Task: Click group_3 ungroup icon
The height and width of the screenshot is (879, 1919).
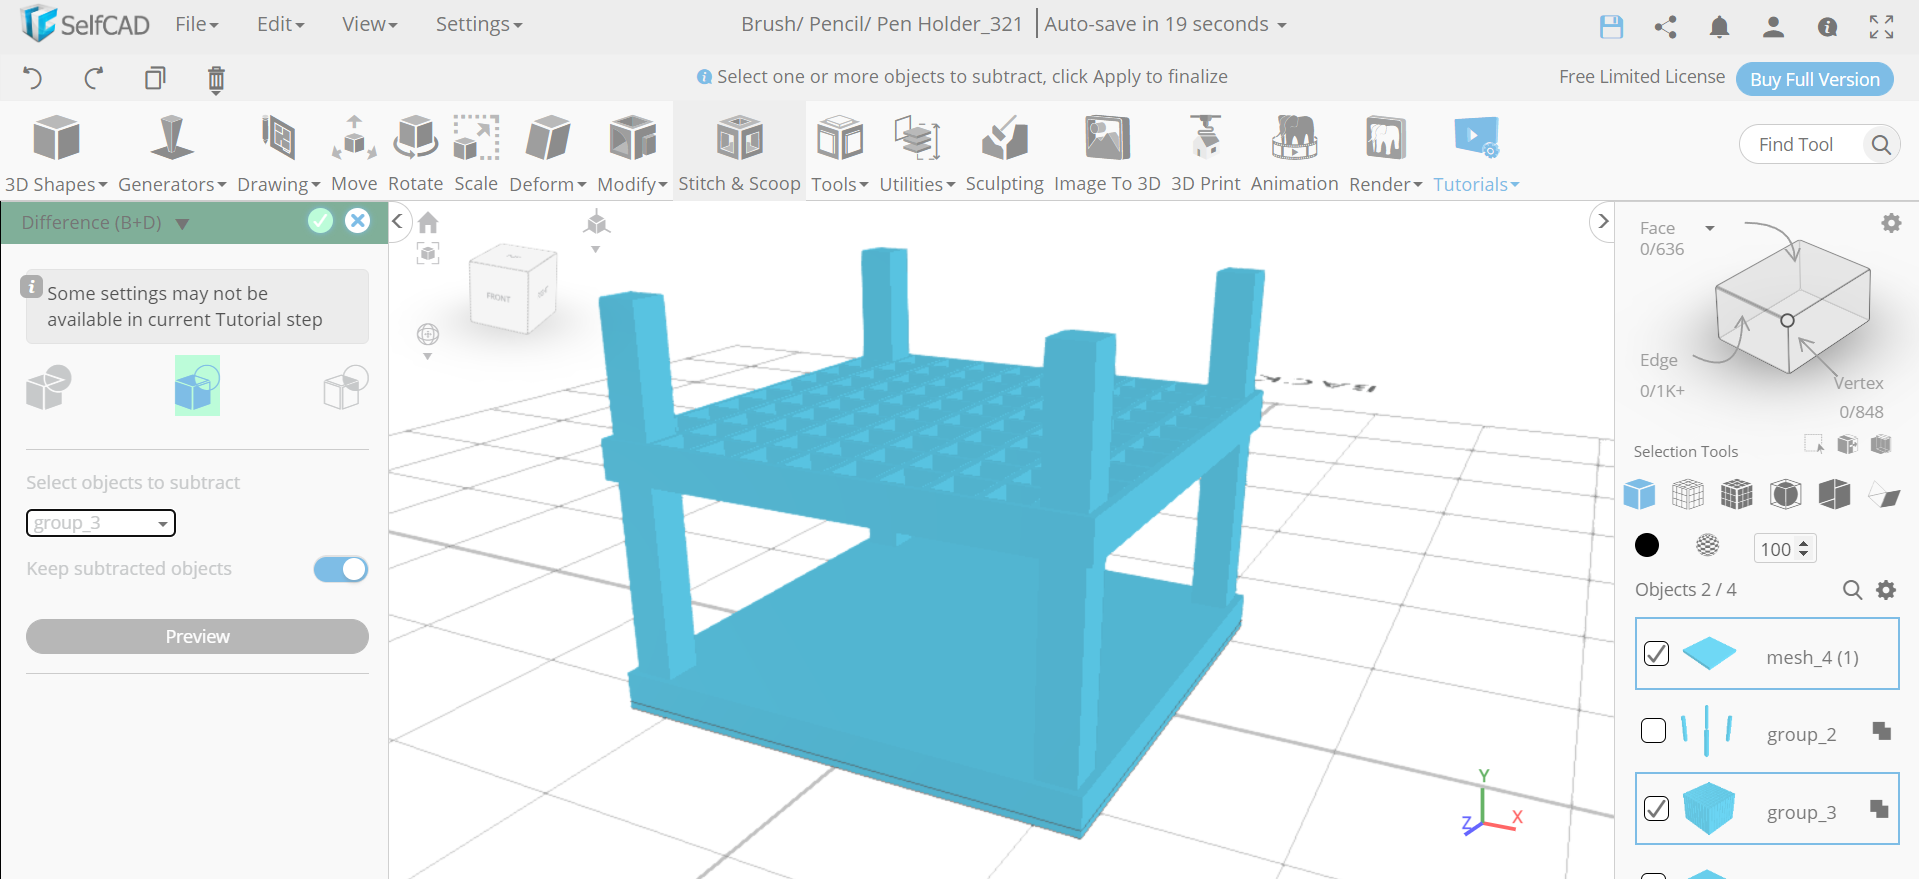Action: (1880, 808)
